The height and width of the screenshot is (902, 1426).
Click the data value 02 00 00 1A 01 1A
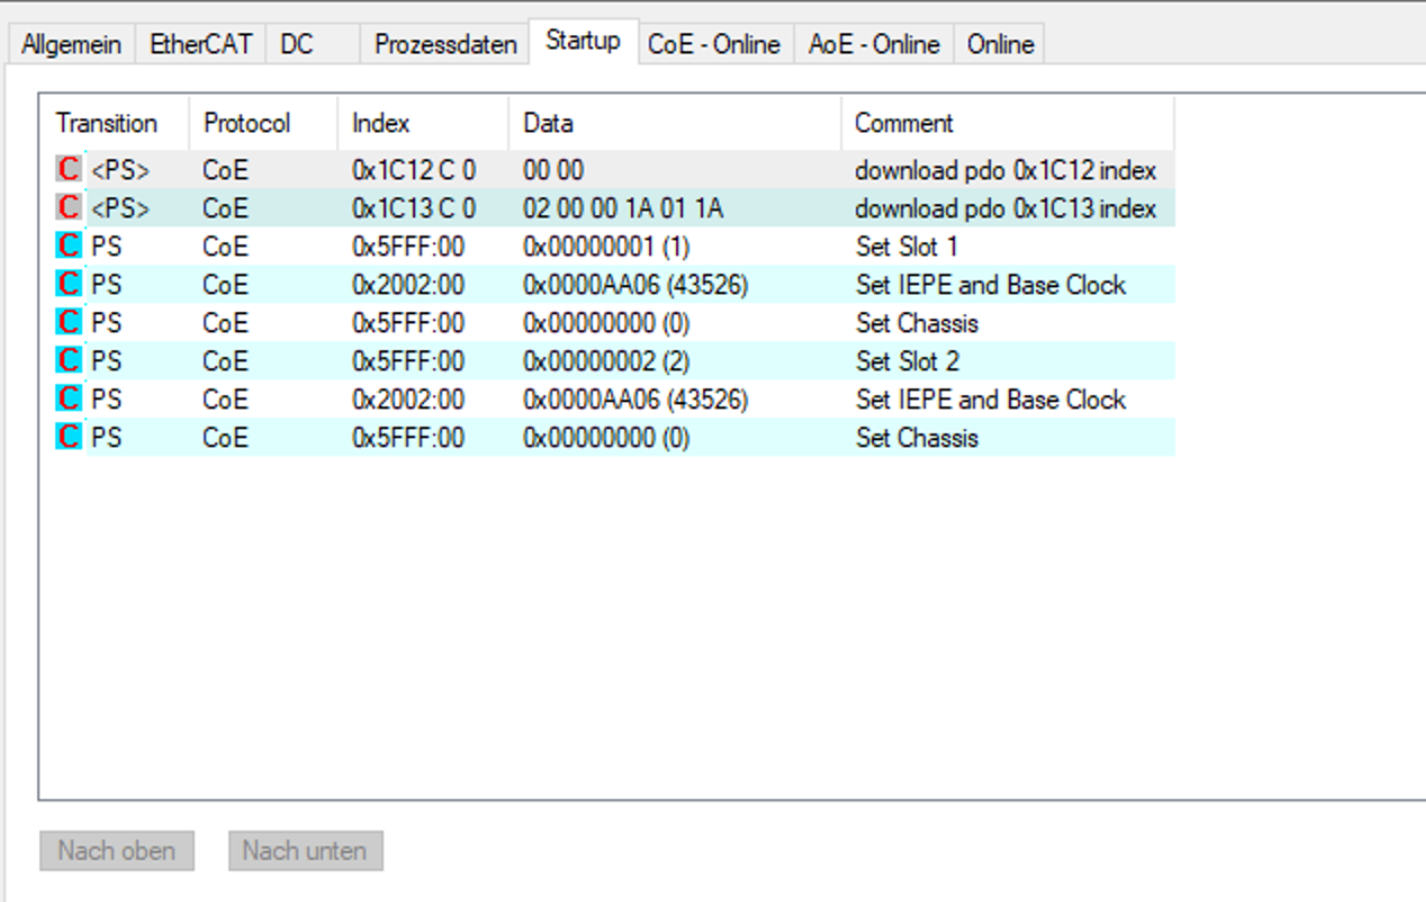[623, 208]
